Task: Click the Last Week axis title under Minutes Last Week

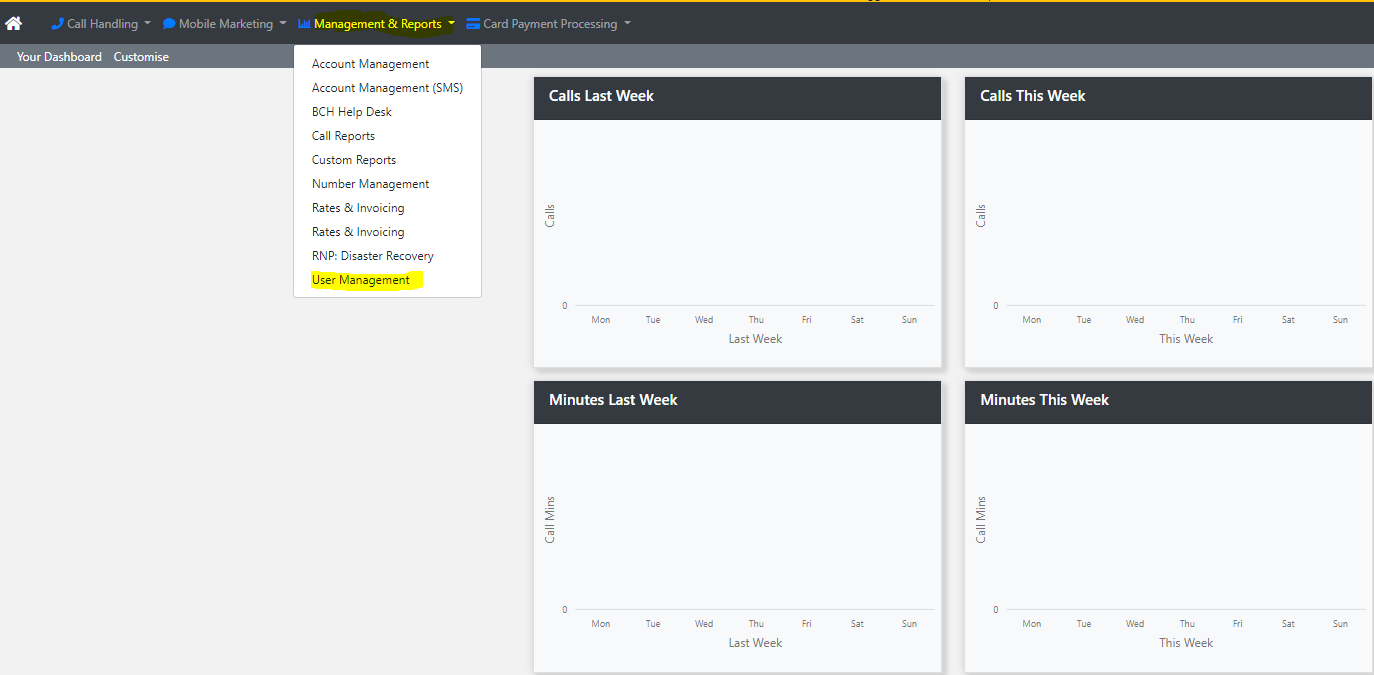Action: tap(755, 643)
